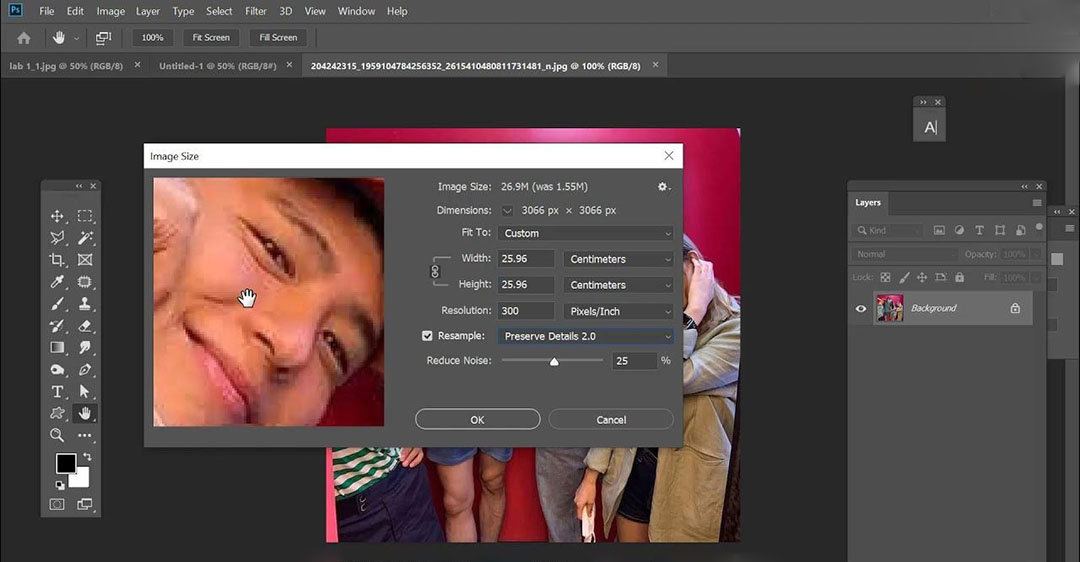Screen dimensions: 1080x562
Task: Open the Height units Centimeters dropdown
Action: tap(618, 284)
